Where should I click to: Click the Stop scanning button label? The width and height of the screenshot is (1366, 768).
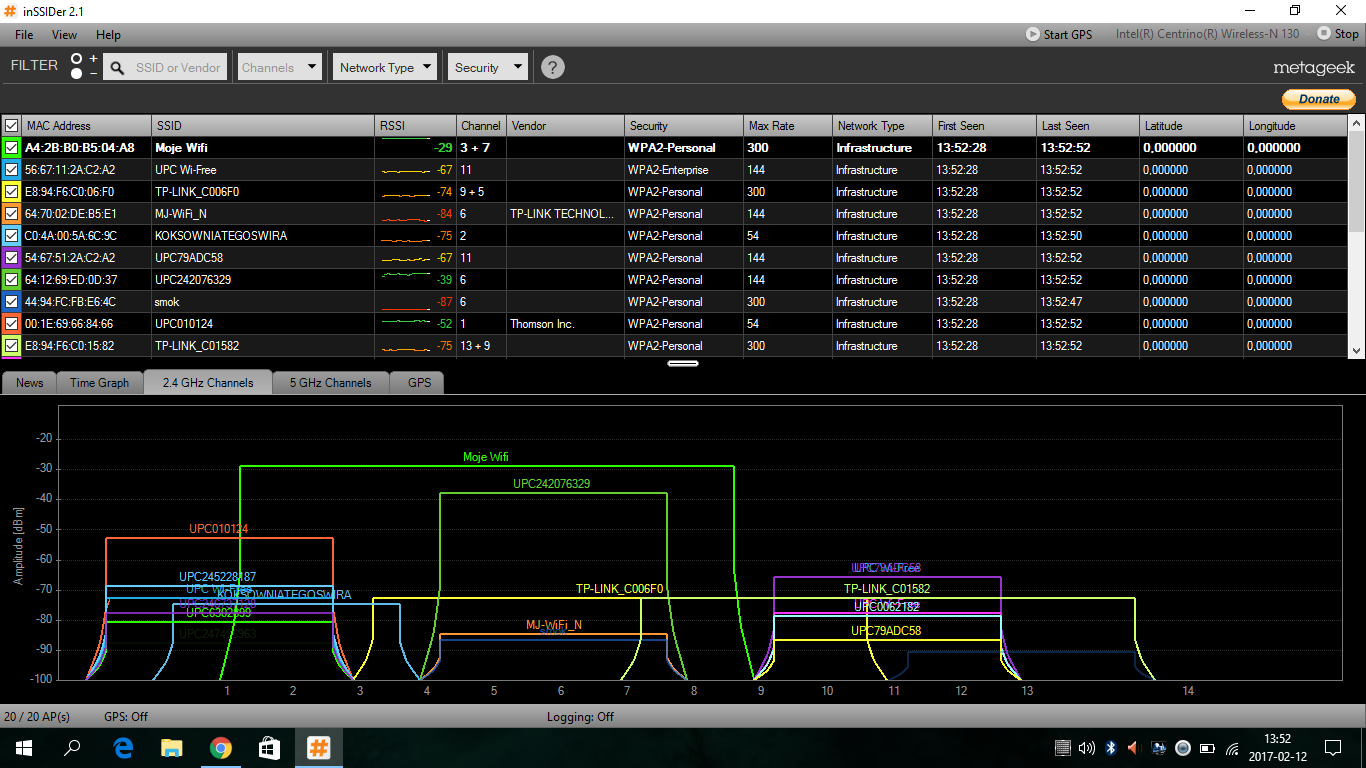pos(1347,34)
